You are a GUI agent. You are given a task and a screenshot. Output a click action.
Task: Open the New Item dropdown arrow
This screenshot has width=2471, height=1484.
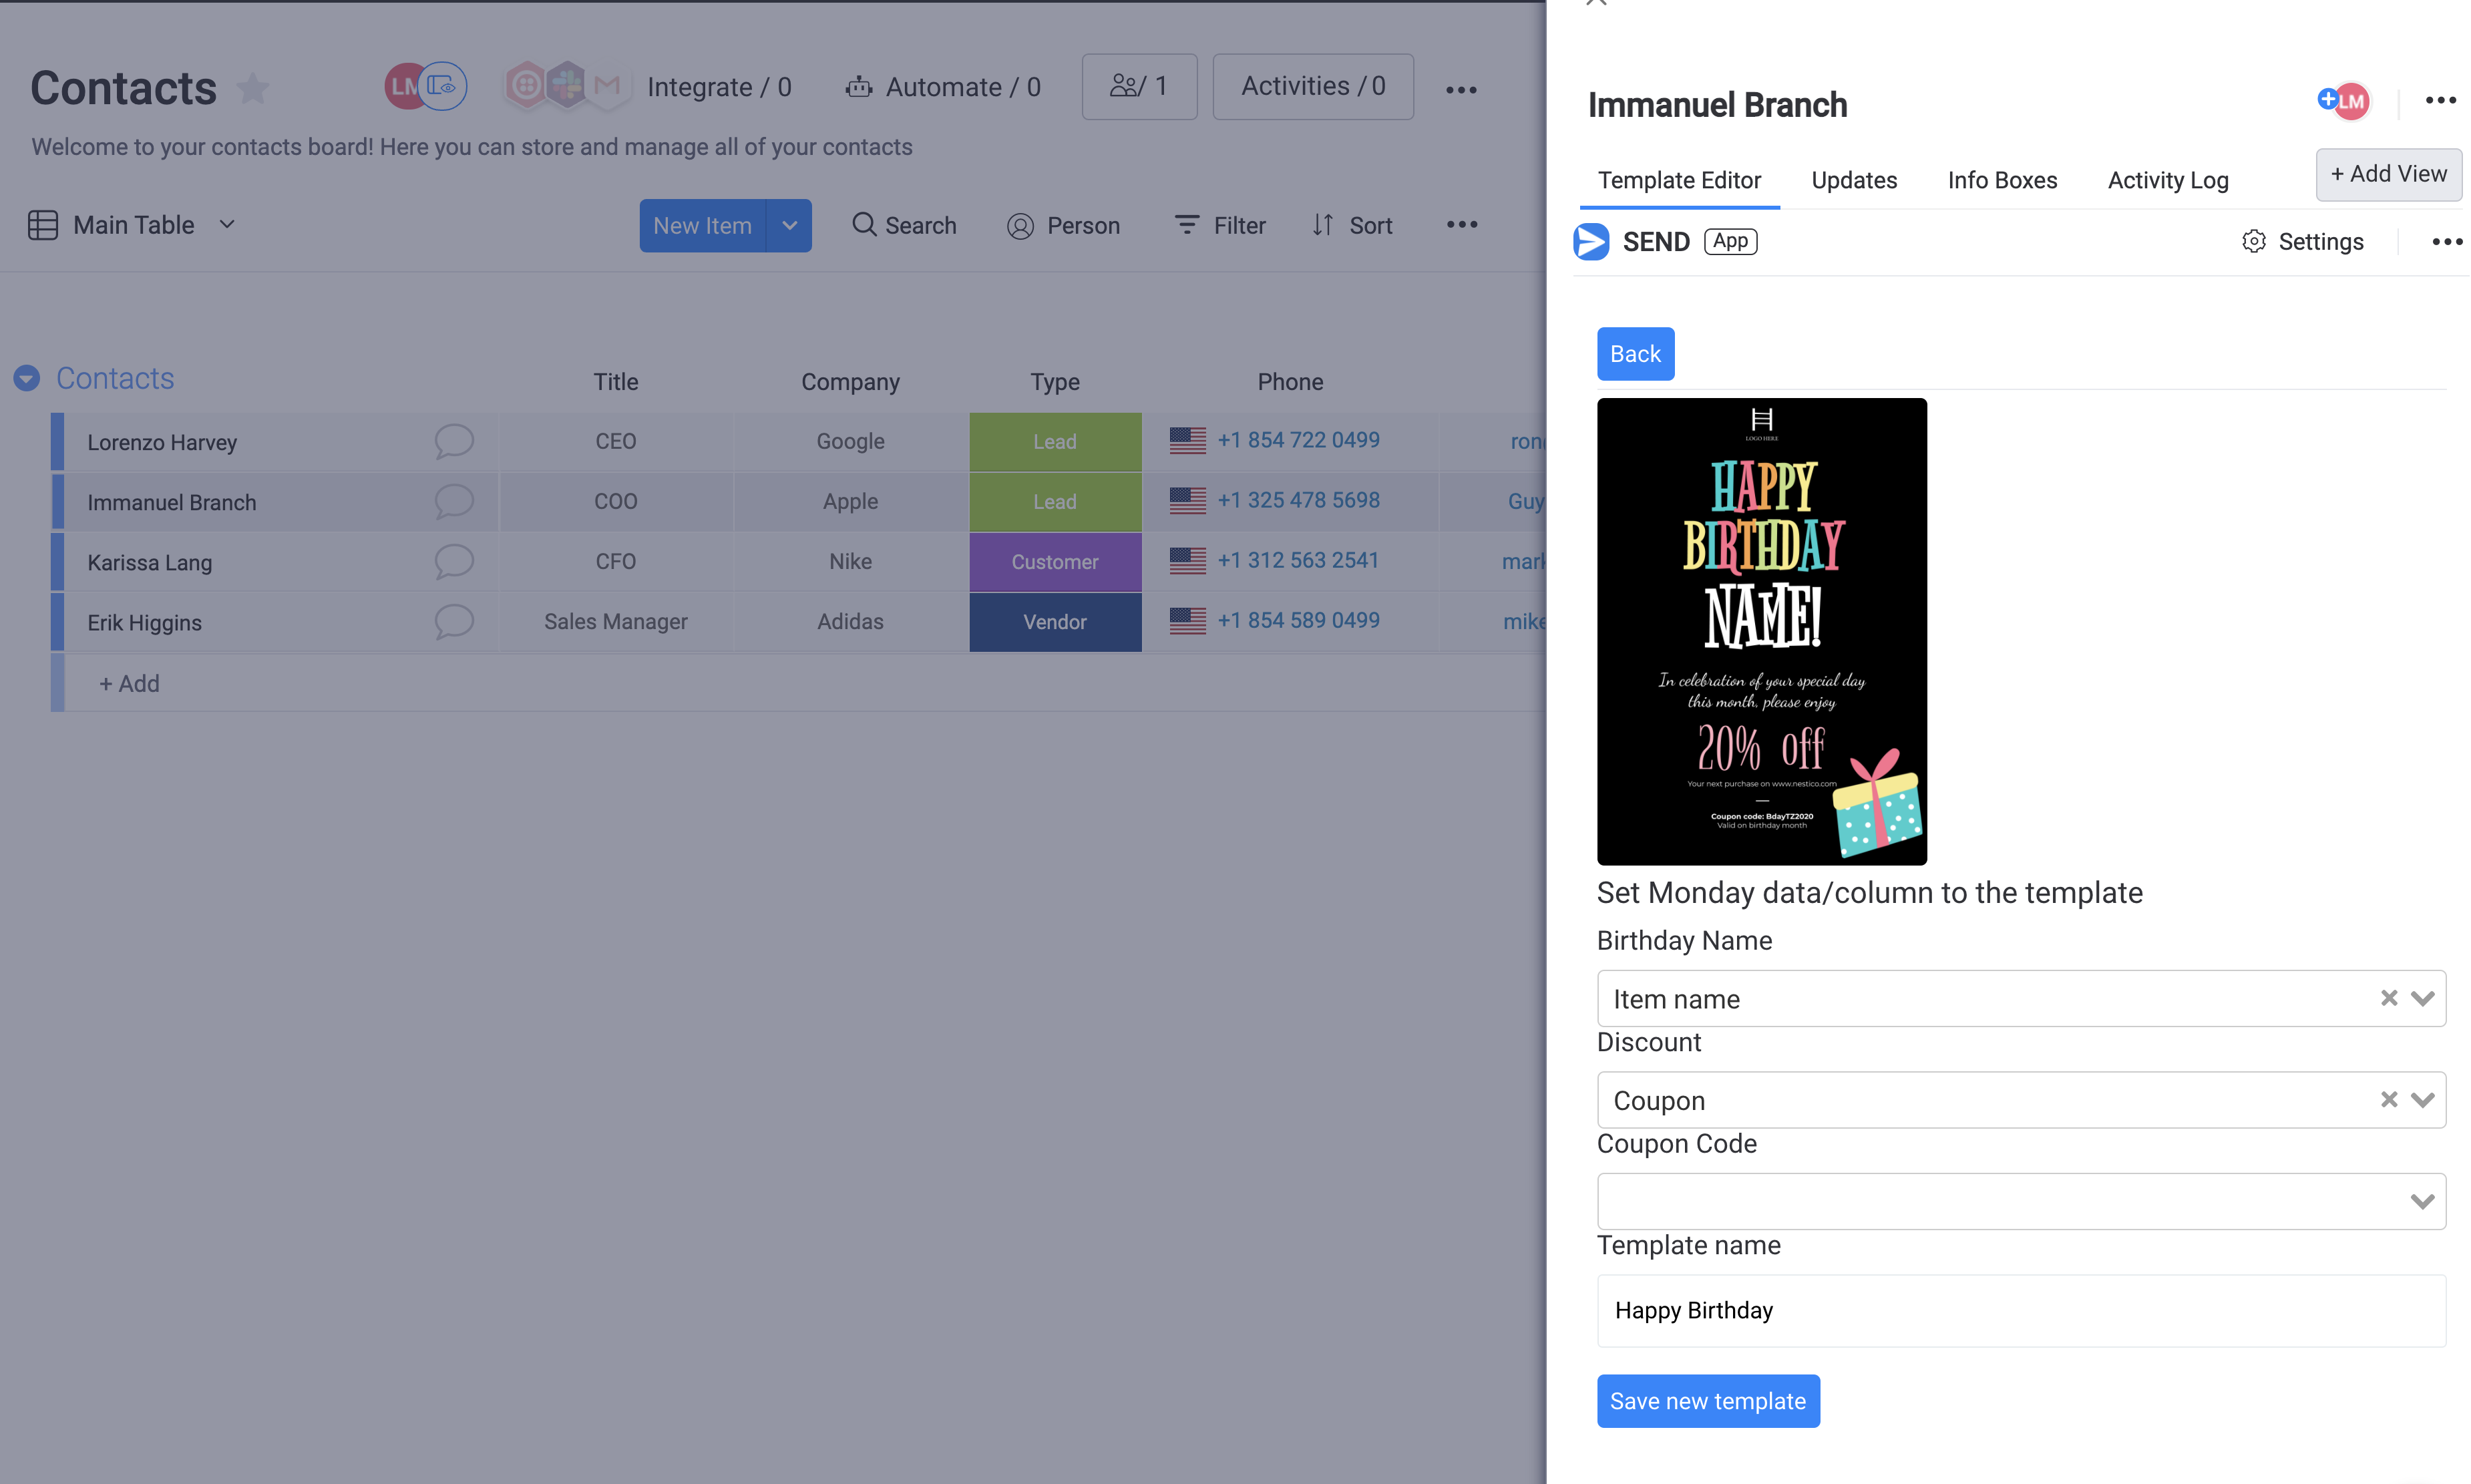coord(789,226)
